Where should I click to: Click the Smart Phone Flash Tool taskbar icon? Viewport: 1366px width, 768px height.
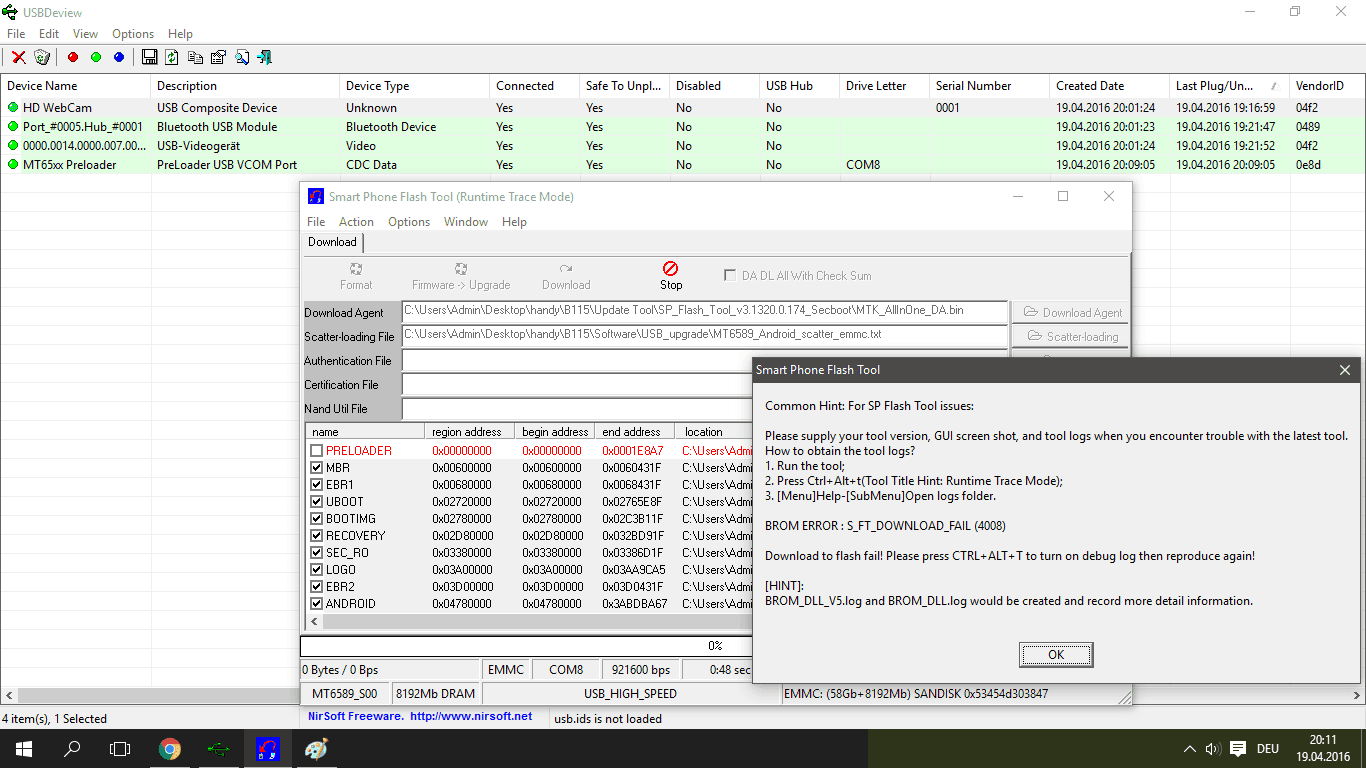(267, 748)
